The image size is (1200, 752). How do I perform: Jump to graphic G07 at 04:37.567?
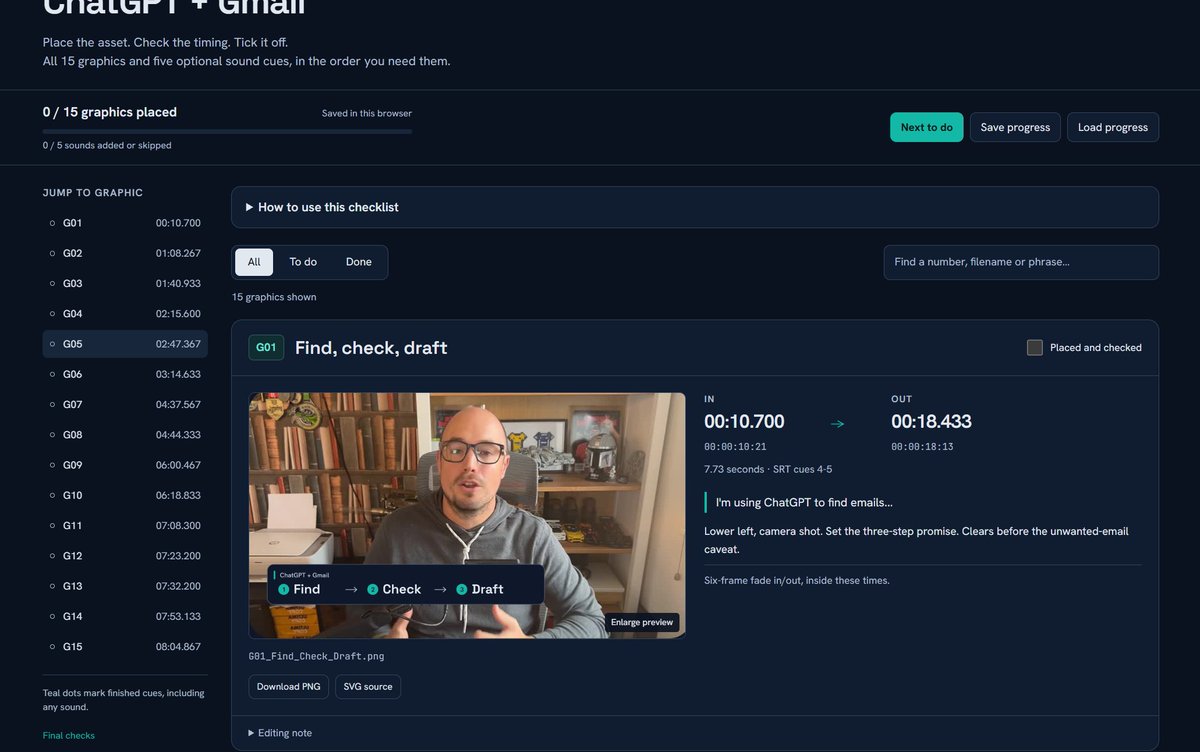click(x=125, y=405)
